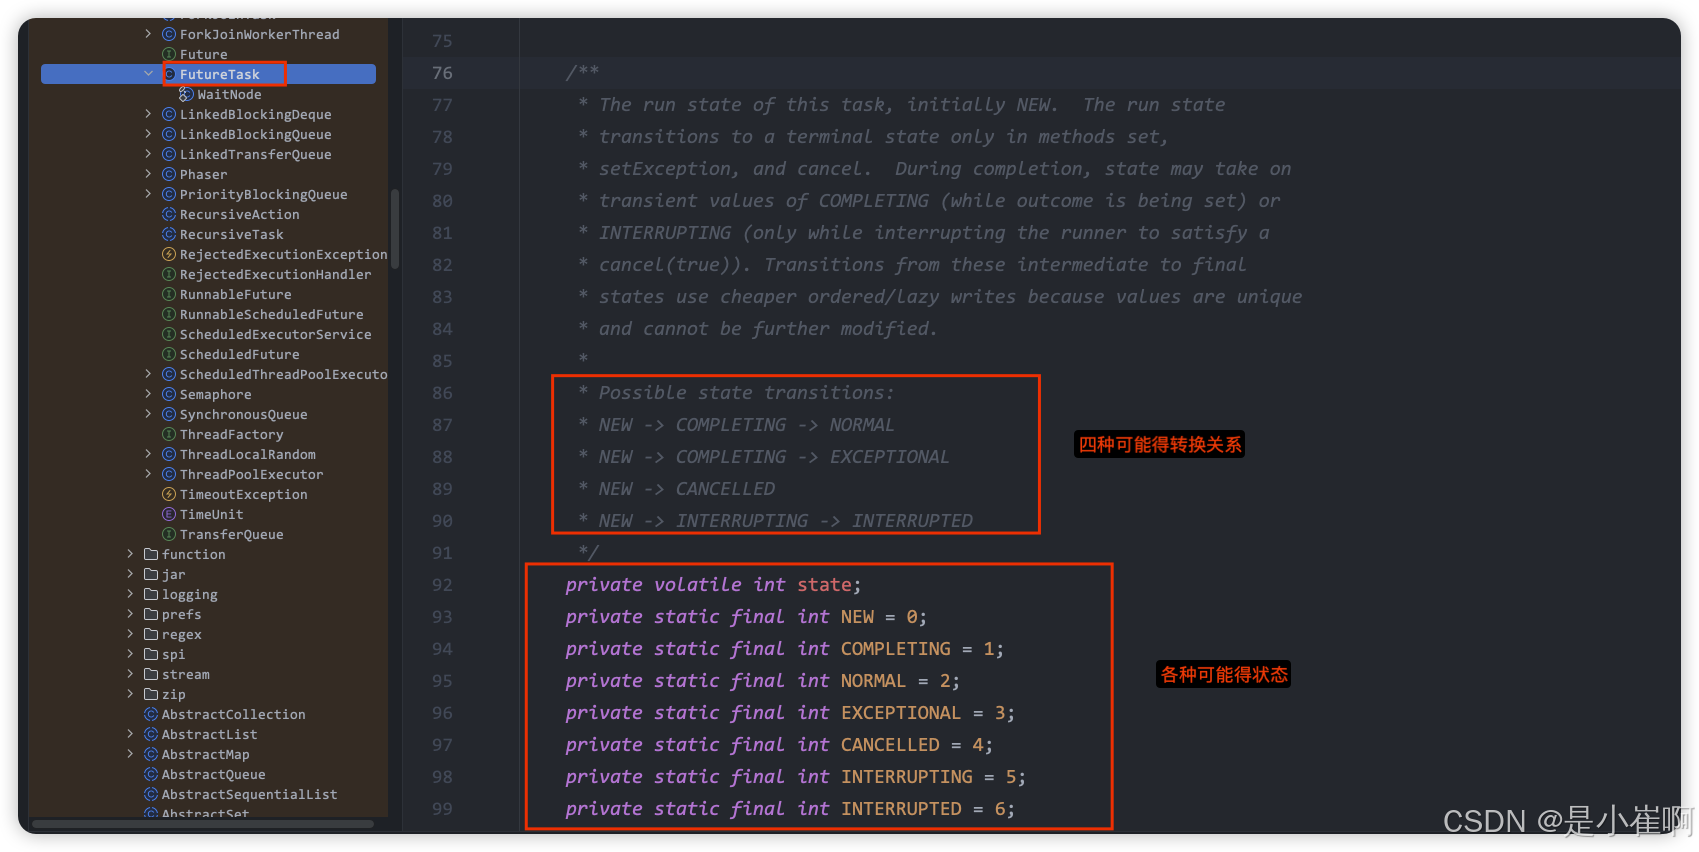Click comment 'NEW -> CANCELLED' on line 89
Viewport: 1699px width, 852px height.
[686, 489]
